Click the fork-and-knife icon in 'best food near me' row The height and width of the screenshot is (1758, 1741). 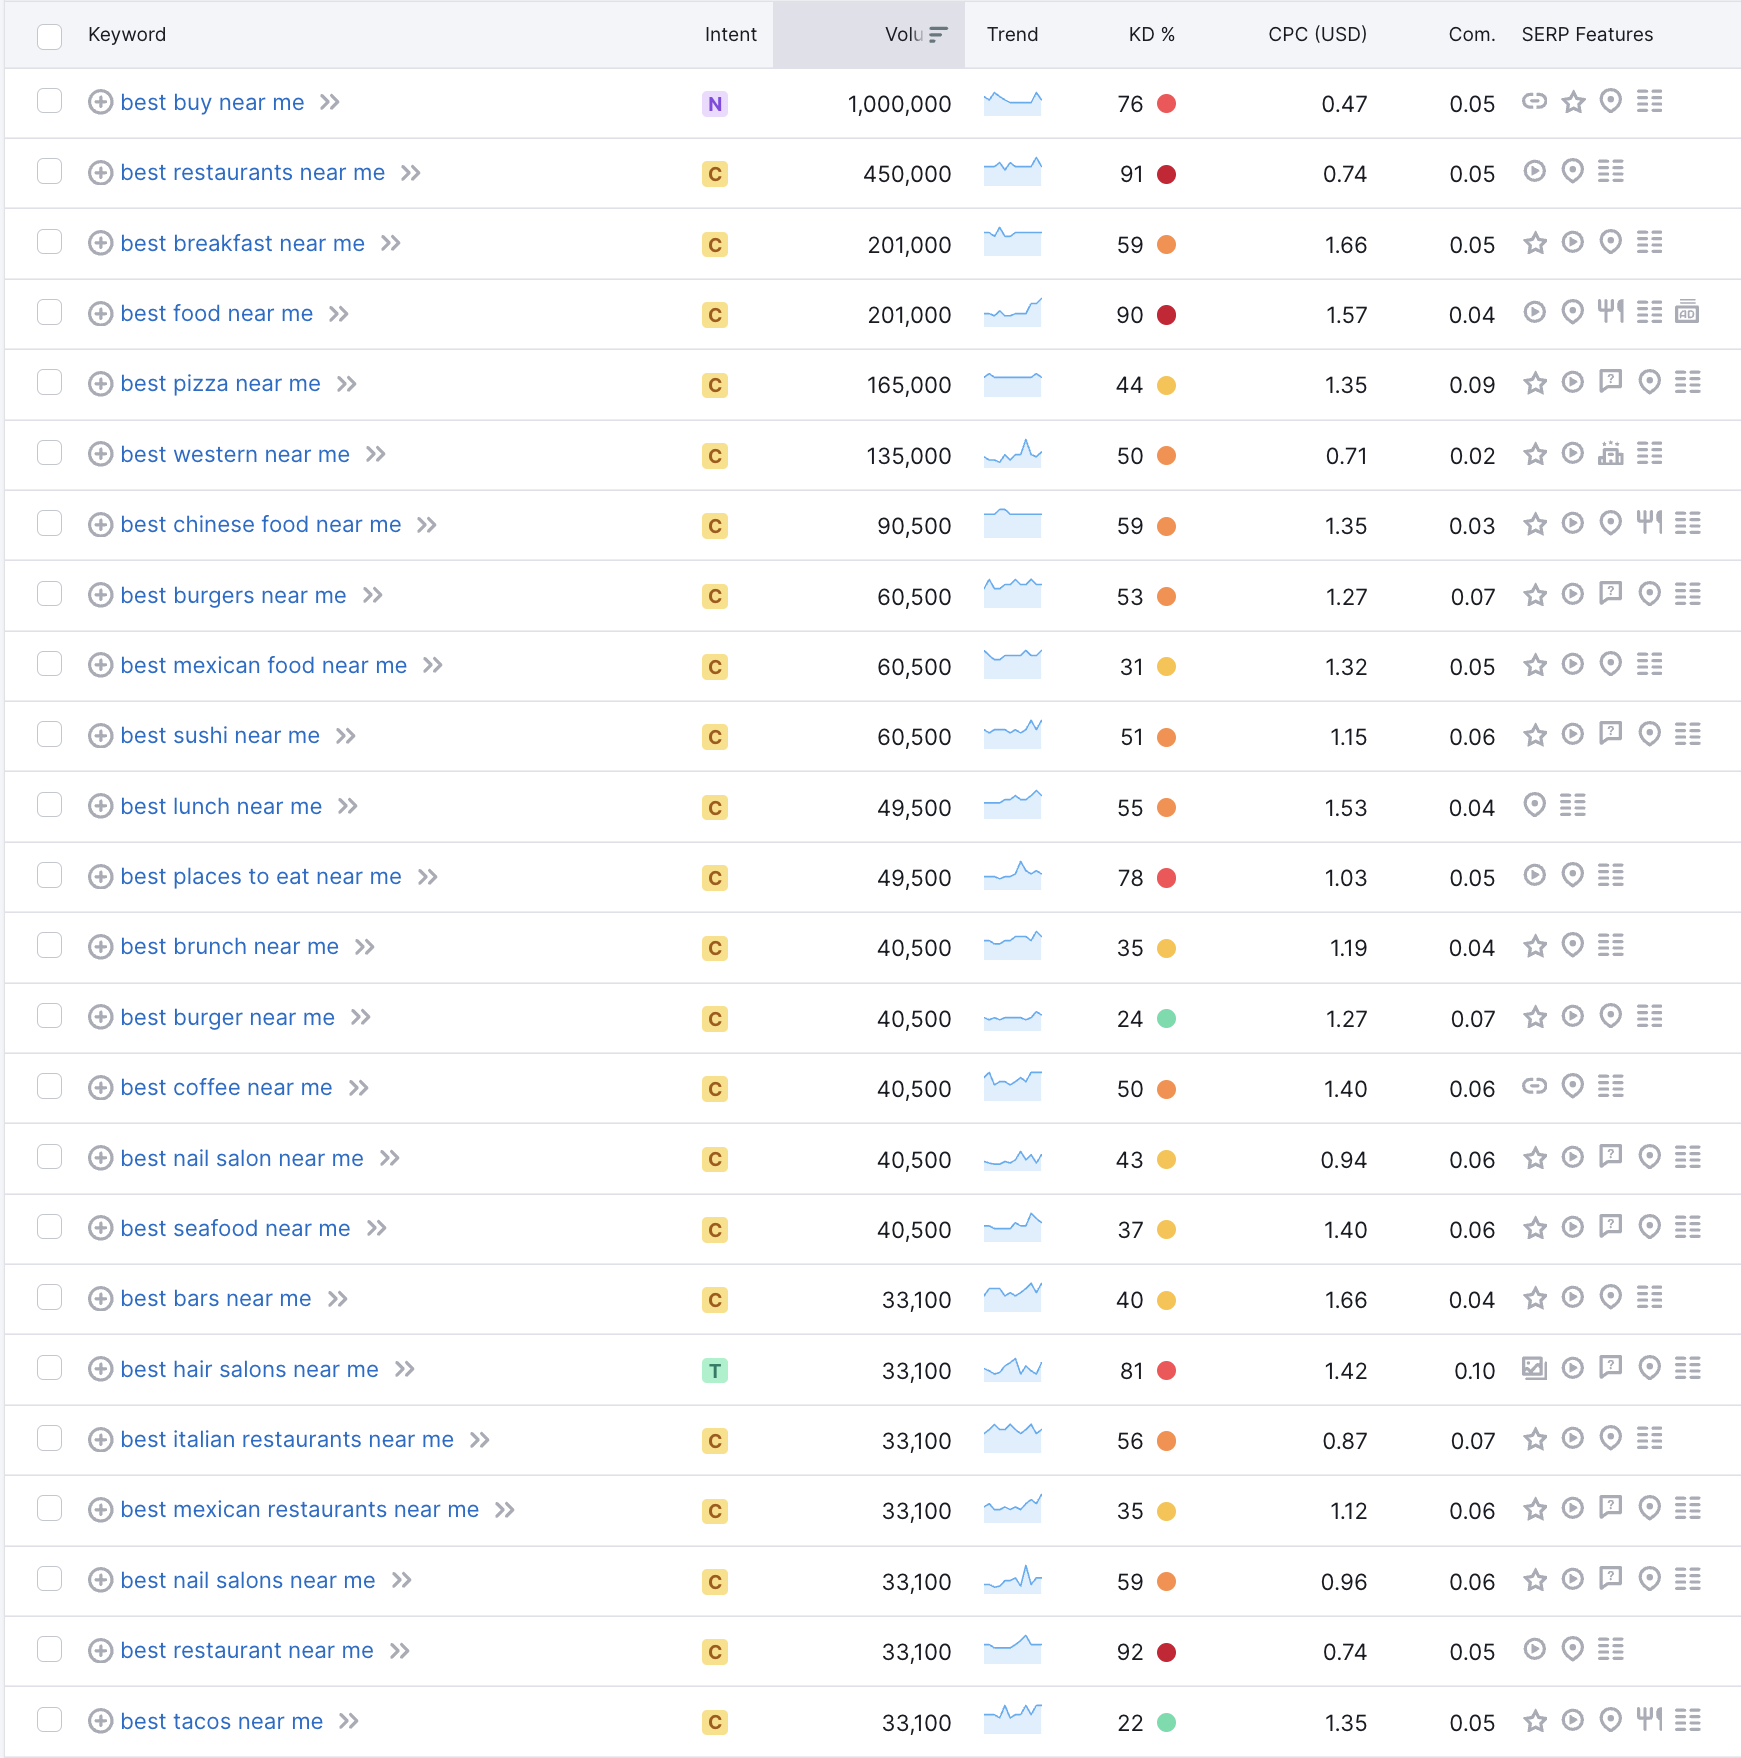point(1610,312)
